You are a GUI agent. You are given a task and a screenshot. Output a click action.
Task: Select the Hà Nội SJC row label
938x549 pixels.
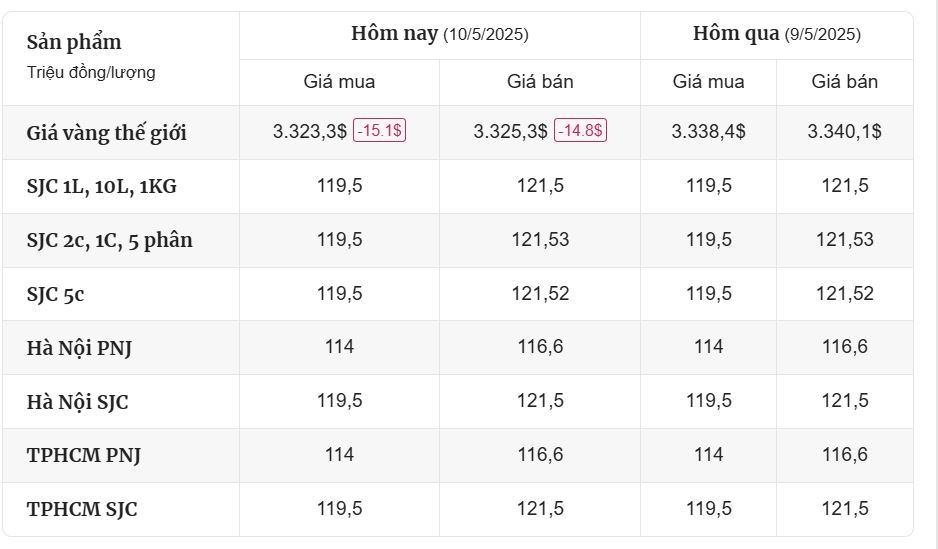click(x=77, y=402)
